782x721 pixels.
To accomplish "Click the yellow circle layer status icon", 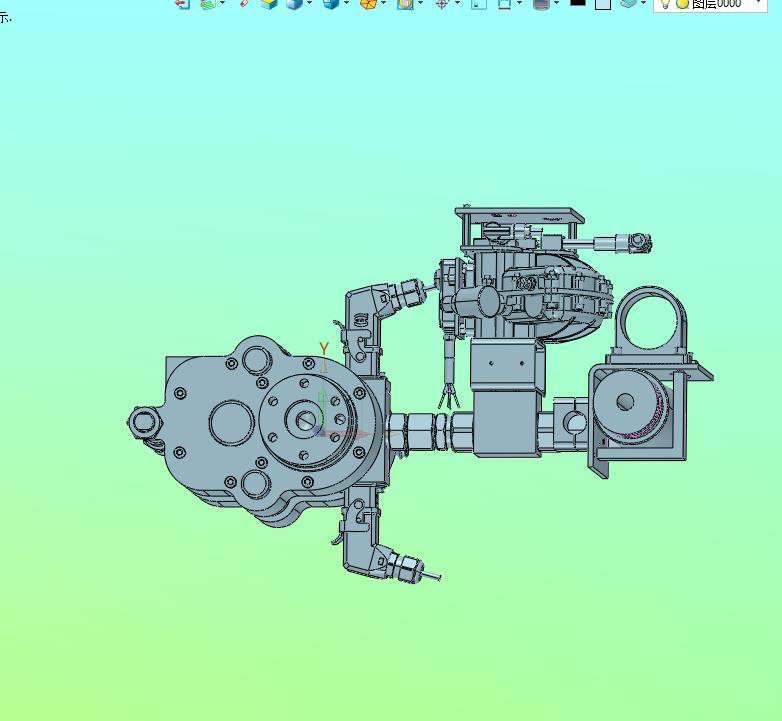I will [682, 4].
